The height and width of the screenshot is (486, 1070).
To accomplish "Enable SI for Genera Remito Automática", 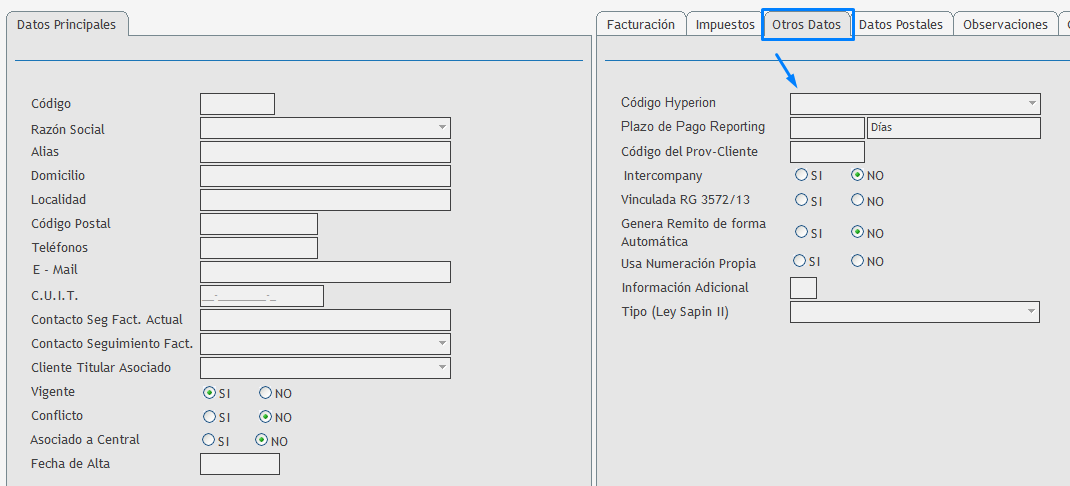I will 801,232.
